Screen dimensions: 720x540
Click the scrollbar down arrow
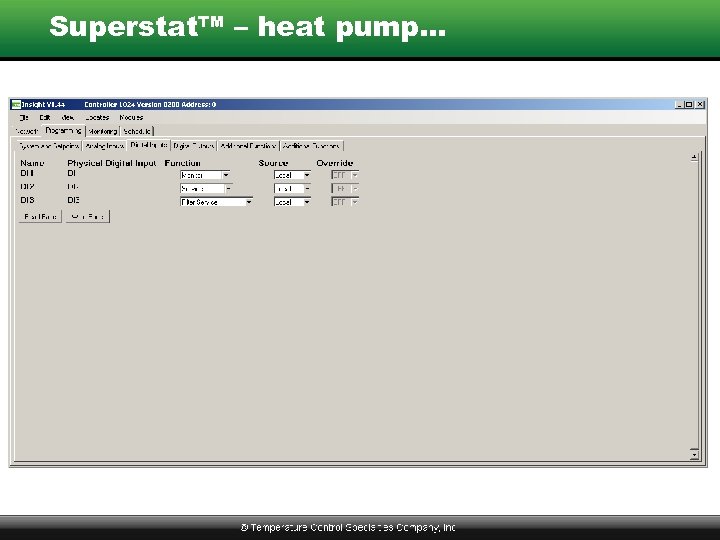tap(694, 454)
